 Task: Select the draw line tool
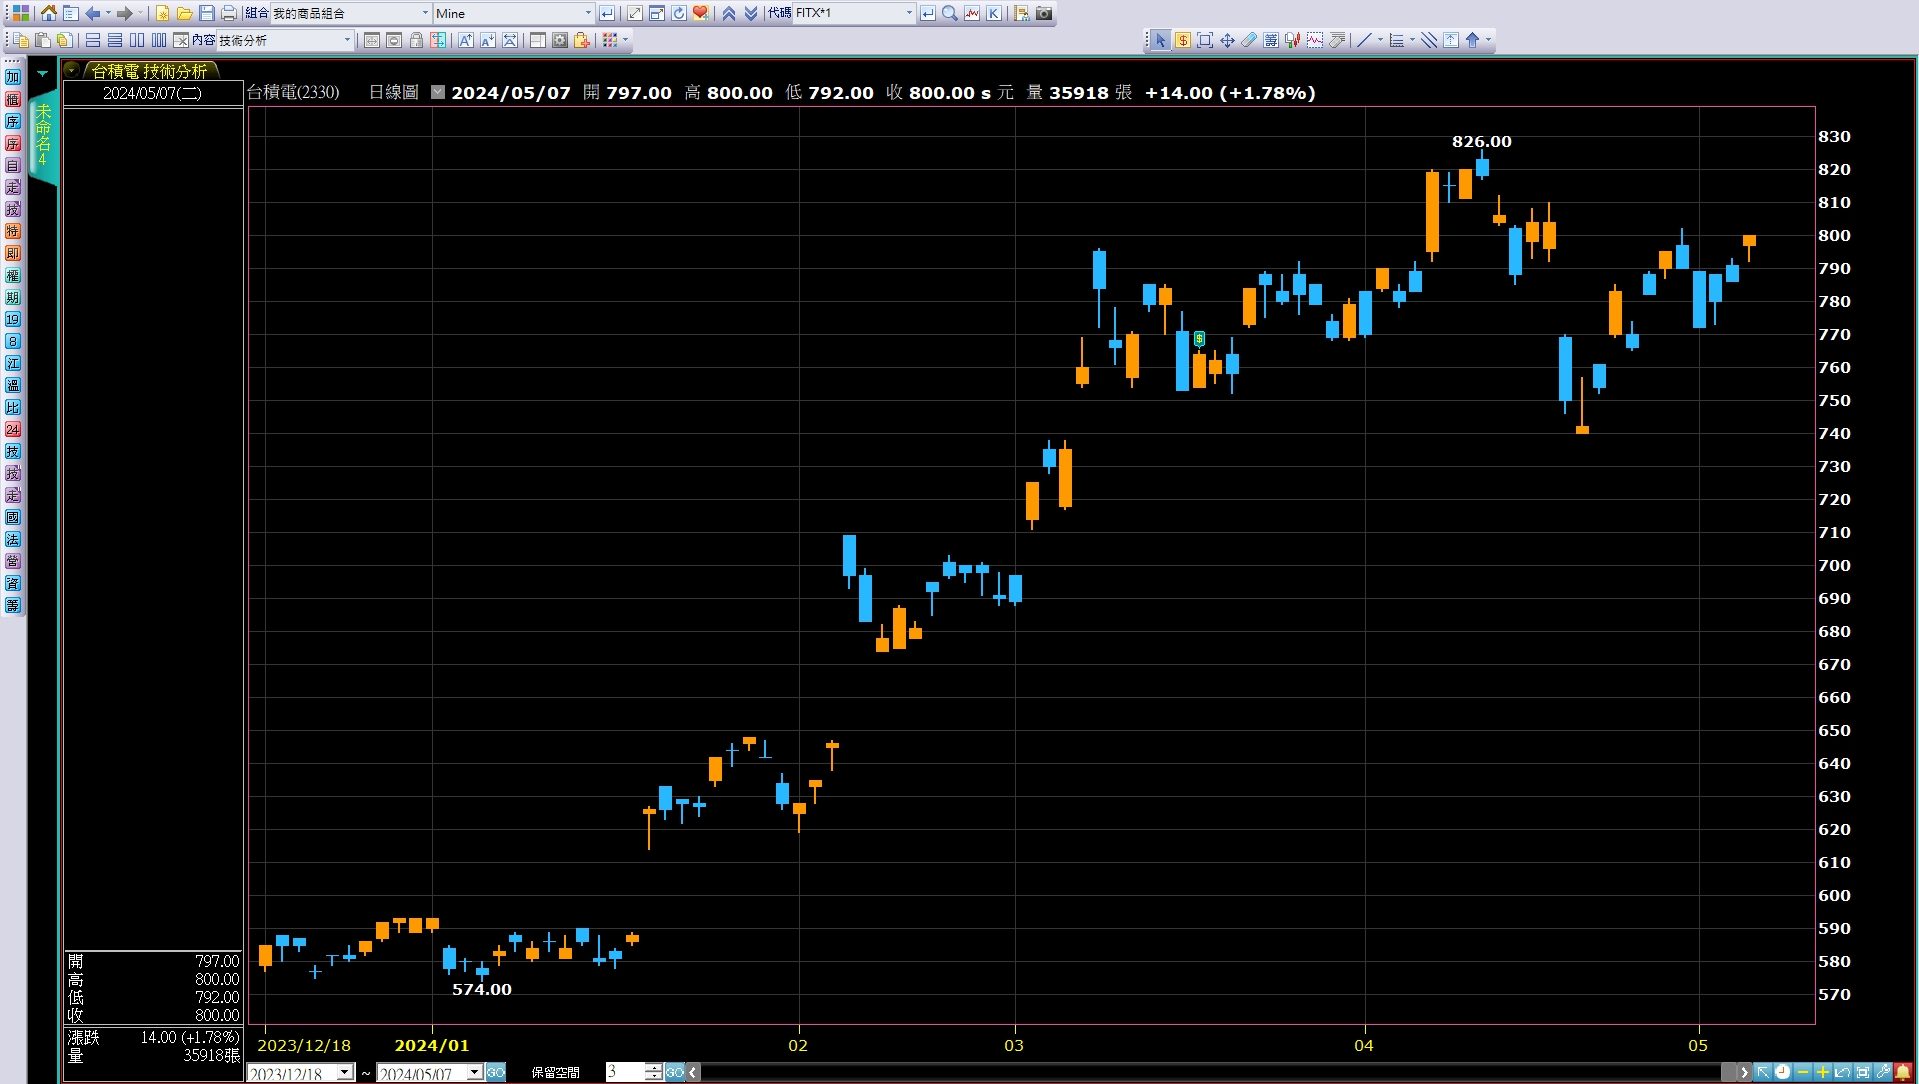[1364, 40]
